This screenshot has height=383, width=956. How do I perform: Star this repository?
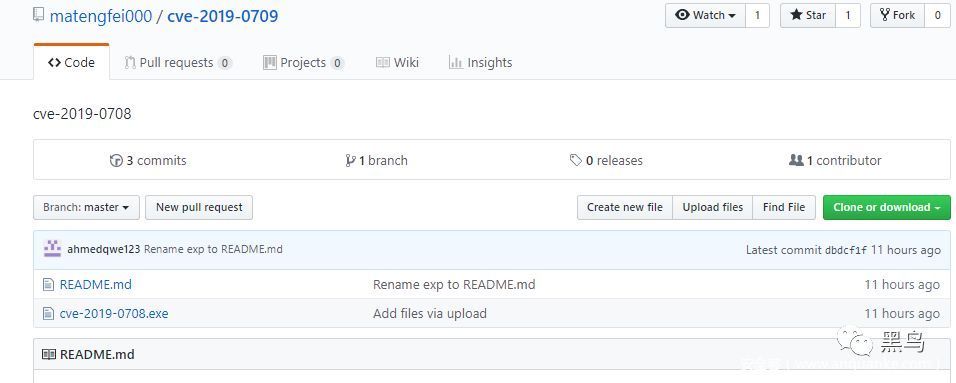coord(808,15)
